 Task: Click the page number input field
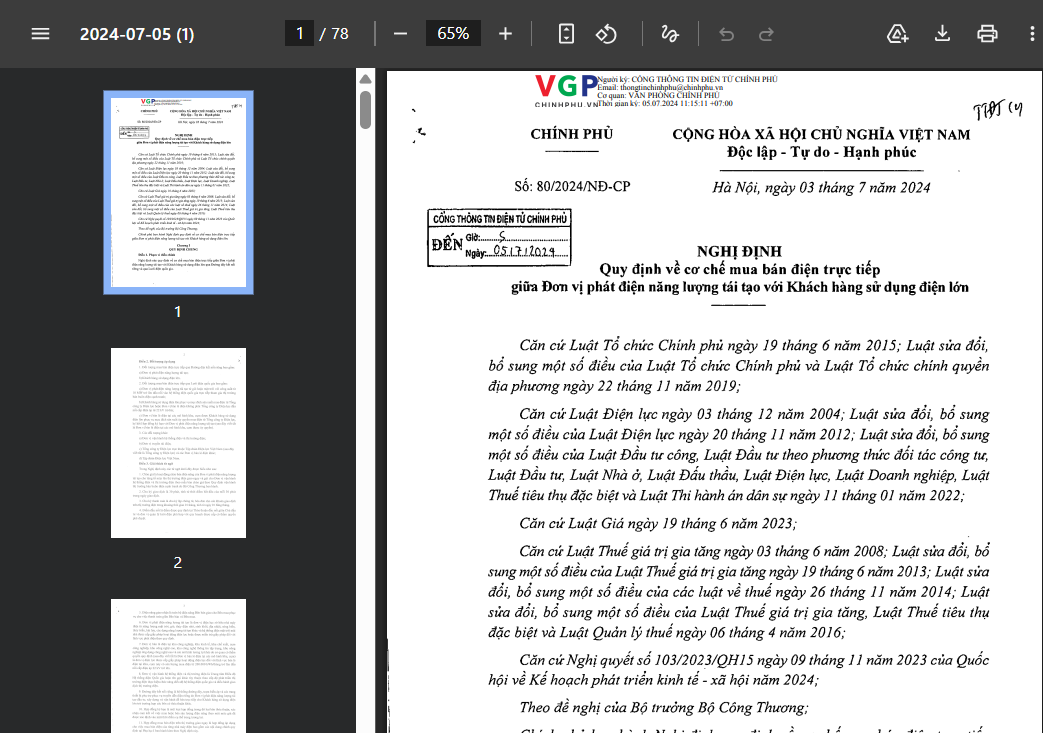pyautogui.click(x=299, y=33)
